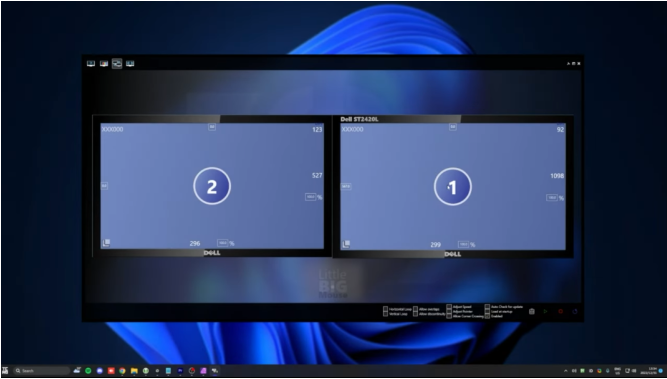667x379 pixels.
Task: Select the first monitor view icon in the top toolbar
Action: (91, 64)
